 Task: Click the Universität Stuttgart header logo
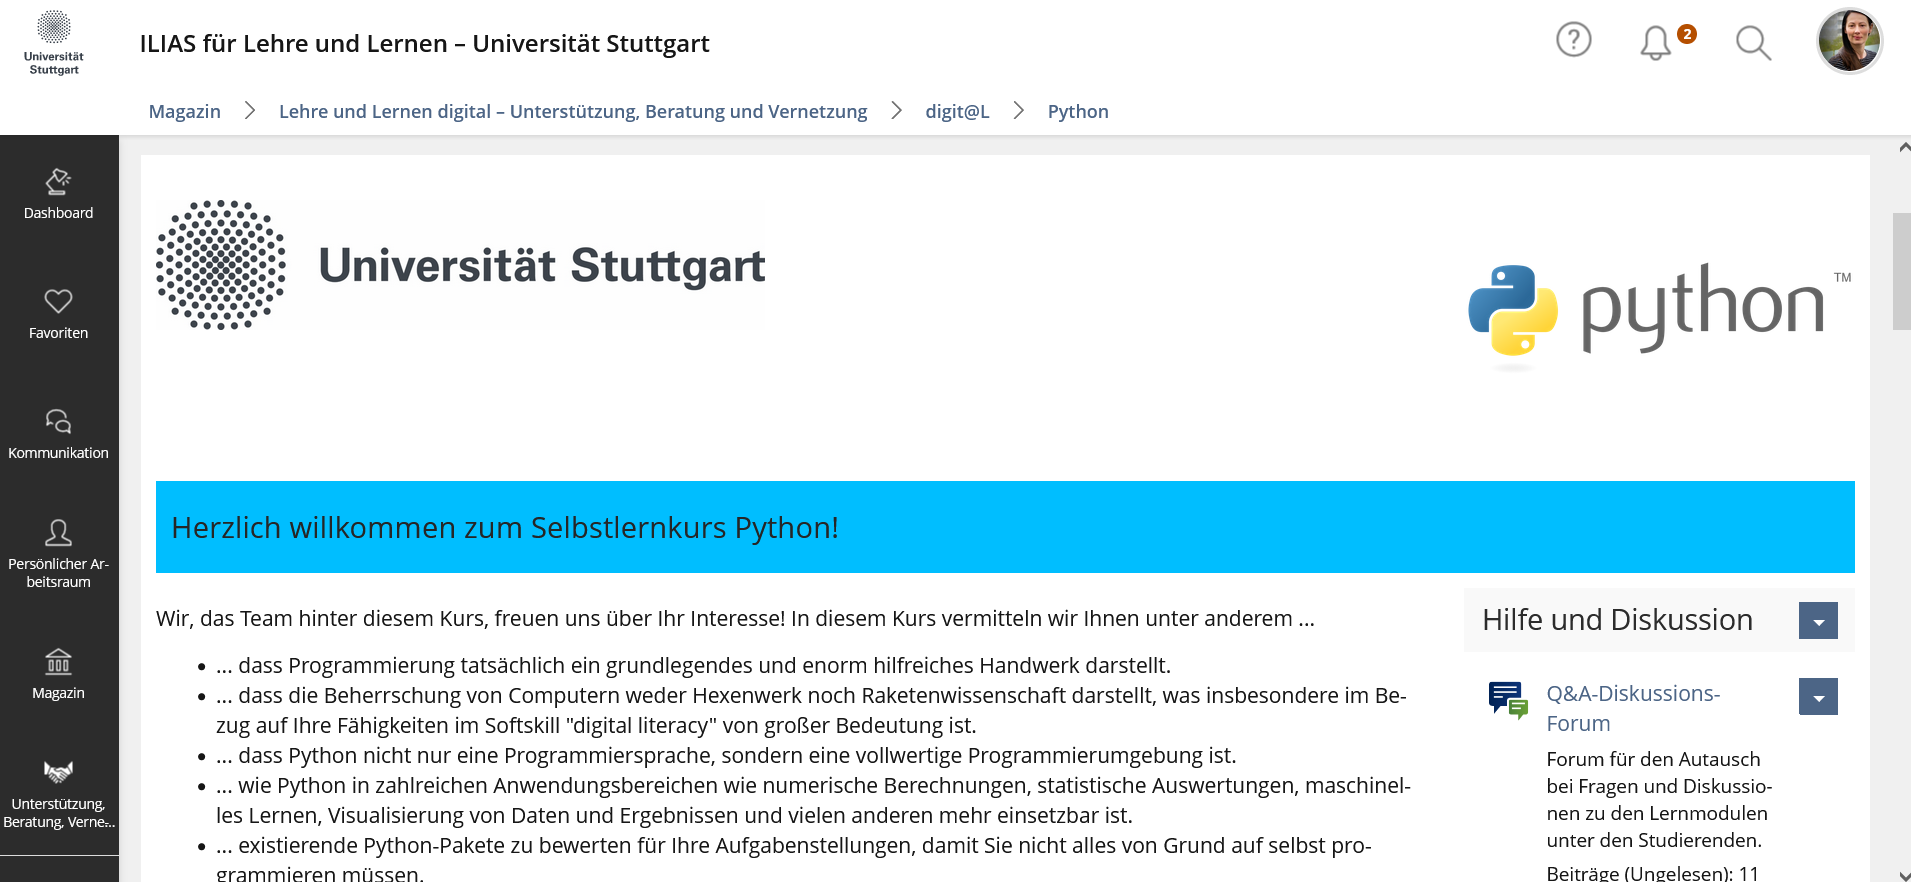pos(54,43)
